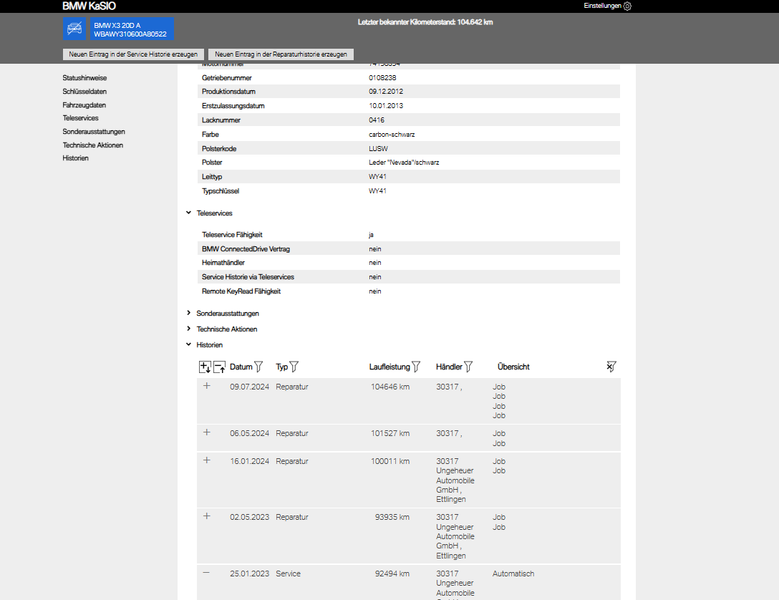Image resolution: width=779 pixels, height=600 pixels.
Task: Click the Polsterkode value LUSW
Action: pyautogui.click(x=378, y=149)
